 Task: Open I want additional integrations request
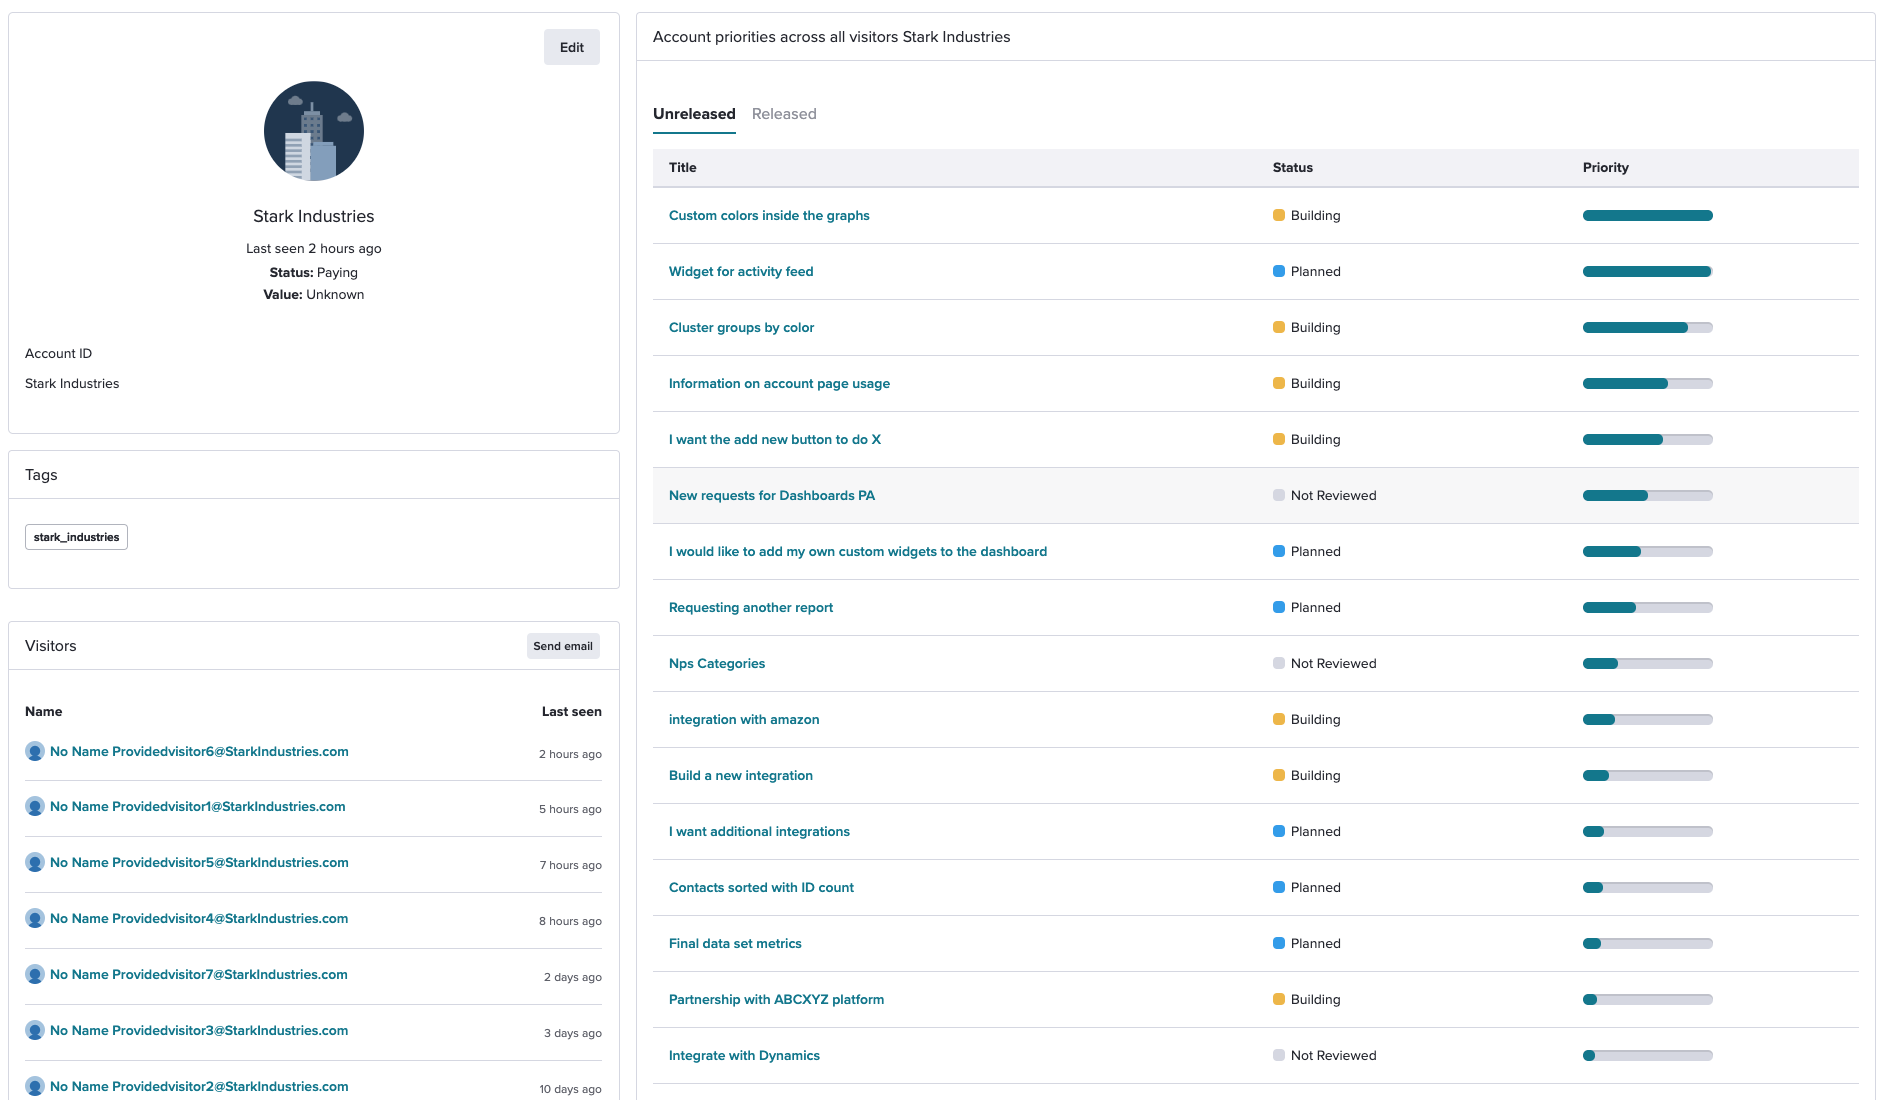[759, 831]
